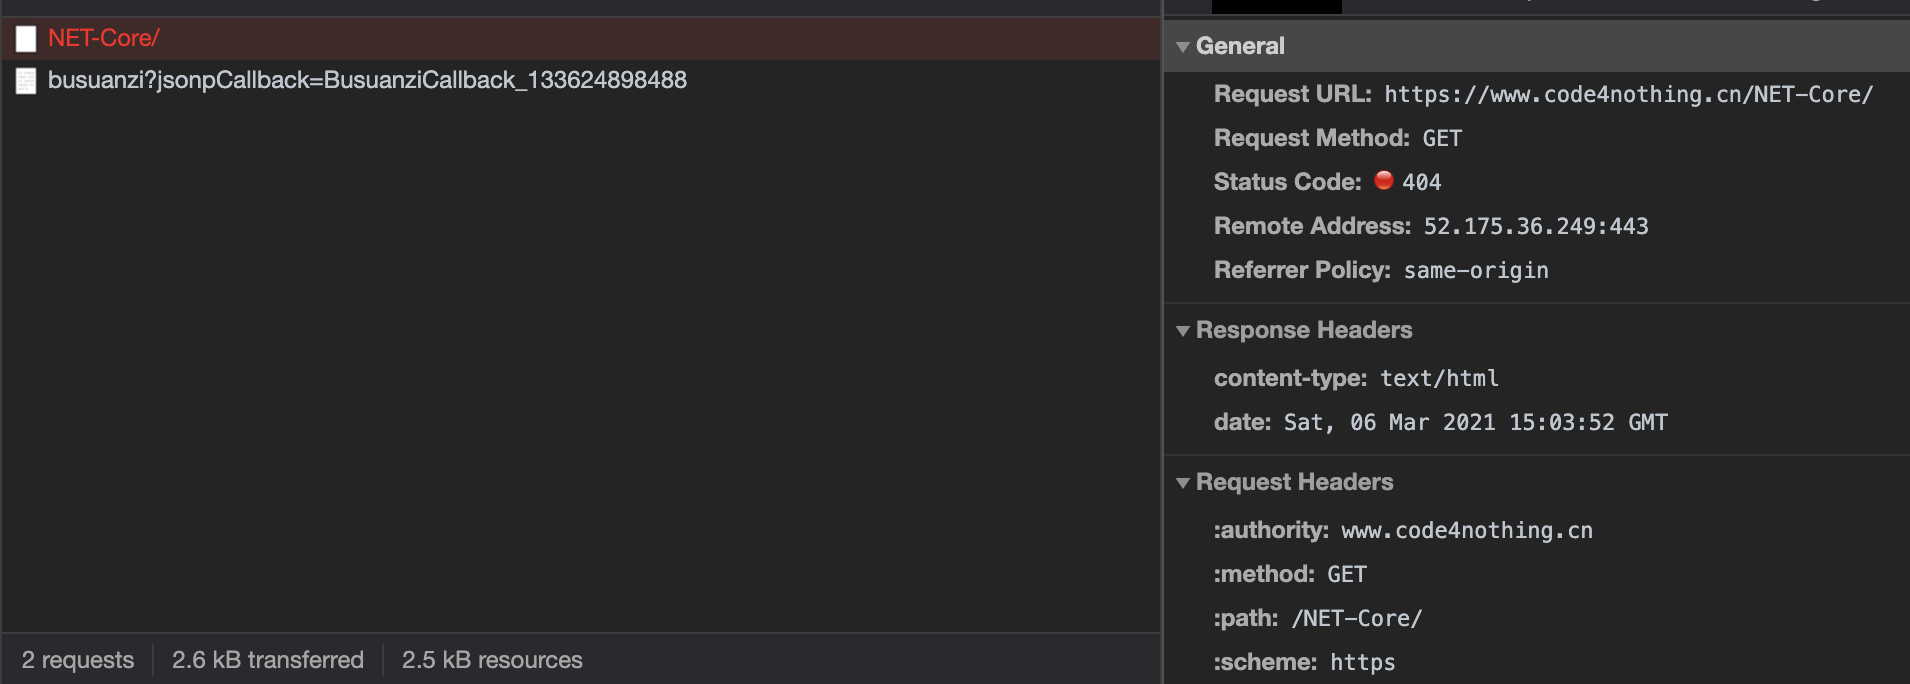1910x684 pixels.
Task: Click the red status indicator beside 404
Action: click(1382, 181)
